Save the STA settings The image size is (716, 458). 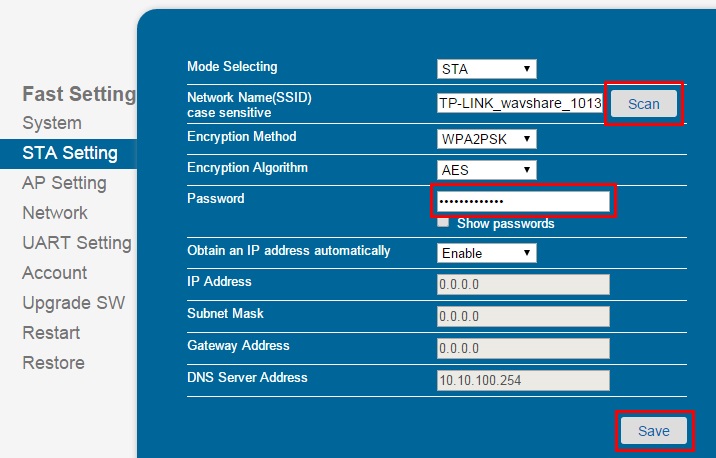tap(653, 431)
